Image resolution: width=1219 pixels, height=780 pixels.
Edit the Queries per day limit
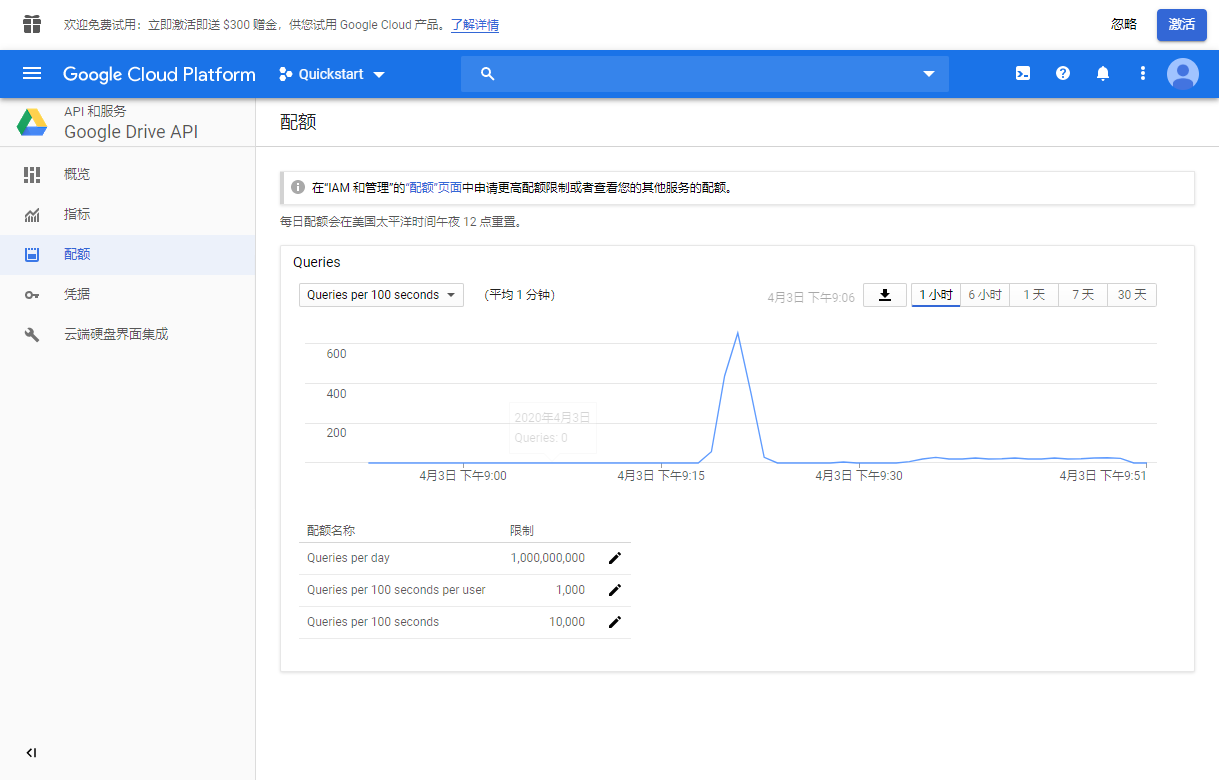pyautogui.click(x=615, y=558)
